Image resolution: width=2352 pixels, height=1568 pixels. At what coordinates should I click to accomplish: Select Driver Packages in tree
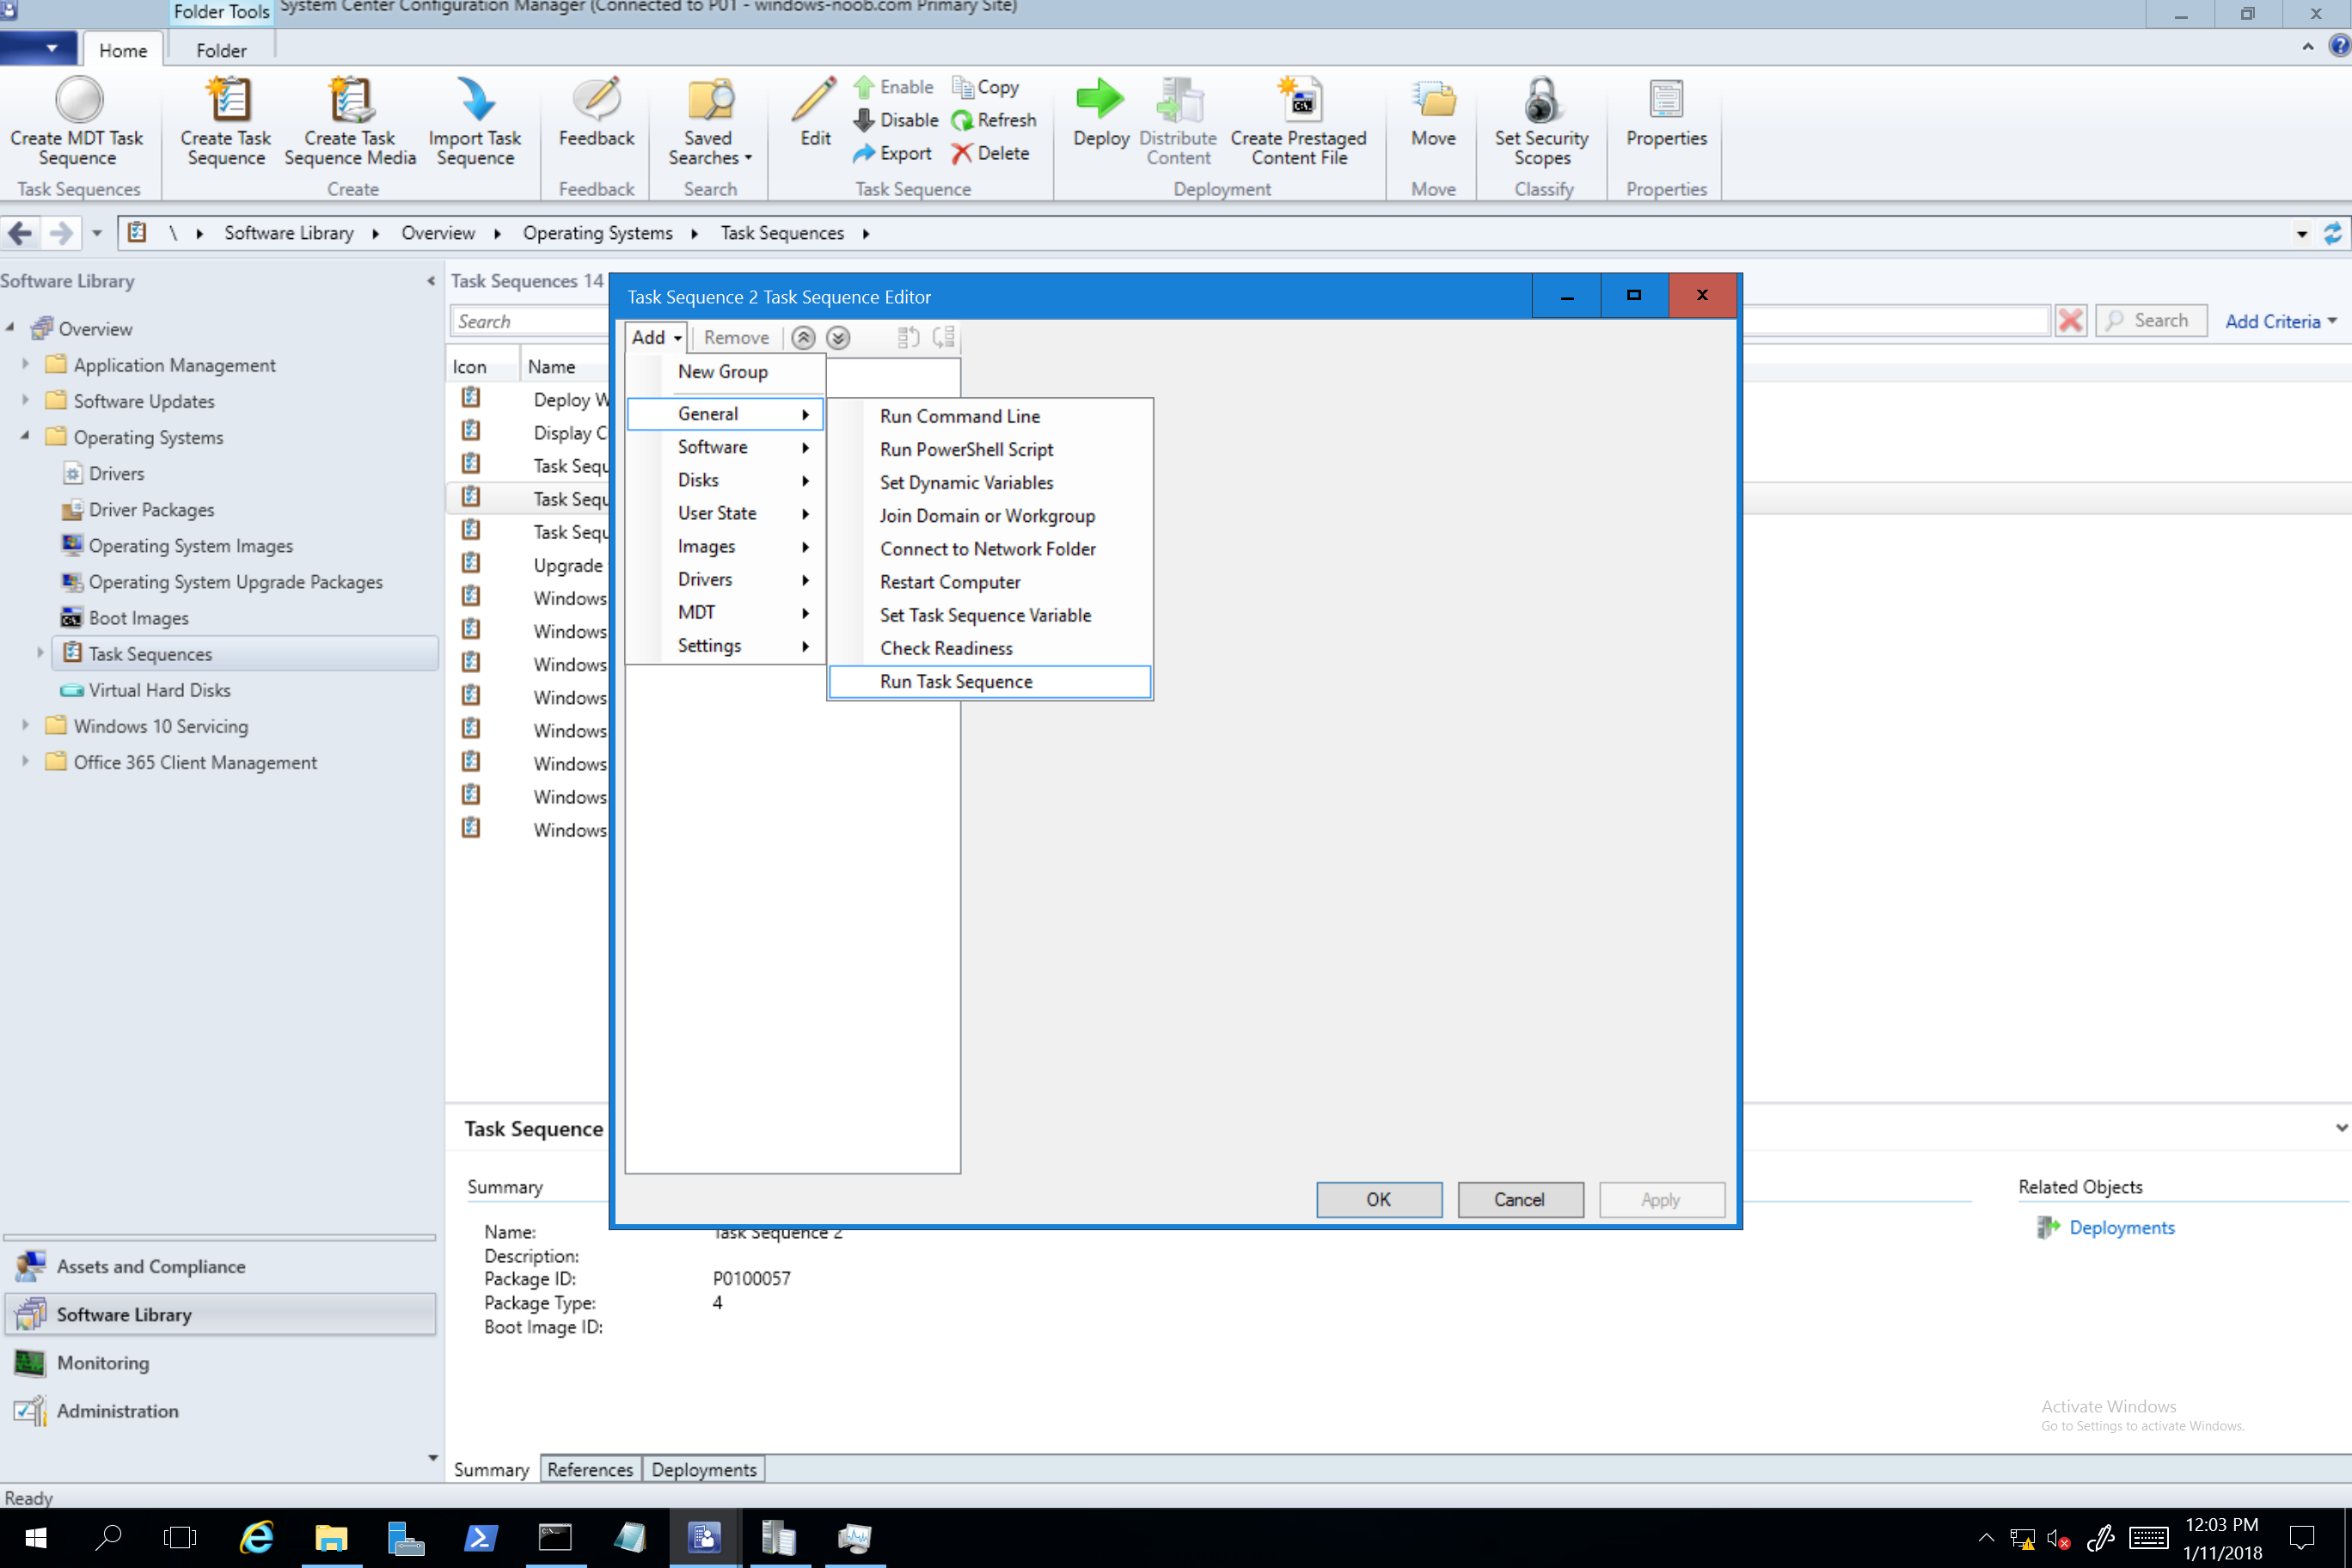point(138,510)
